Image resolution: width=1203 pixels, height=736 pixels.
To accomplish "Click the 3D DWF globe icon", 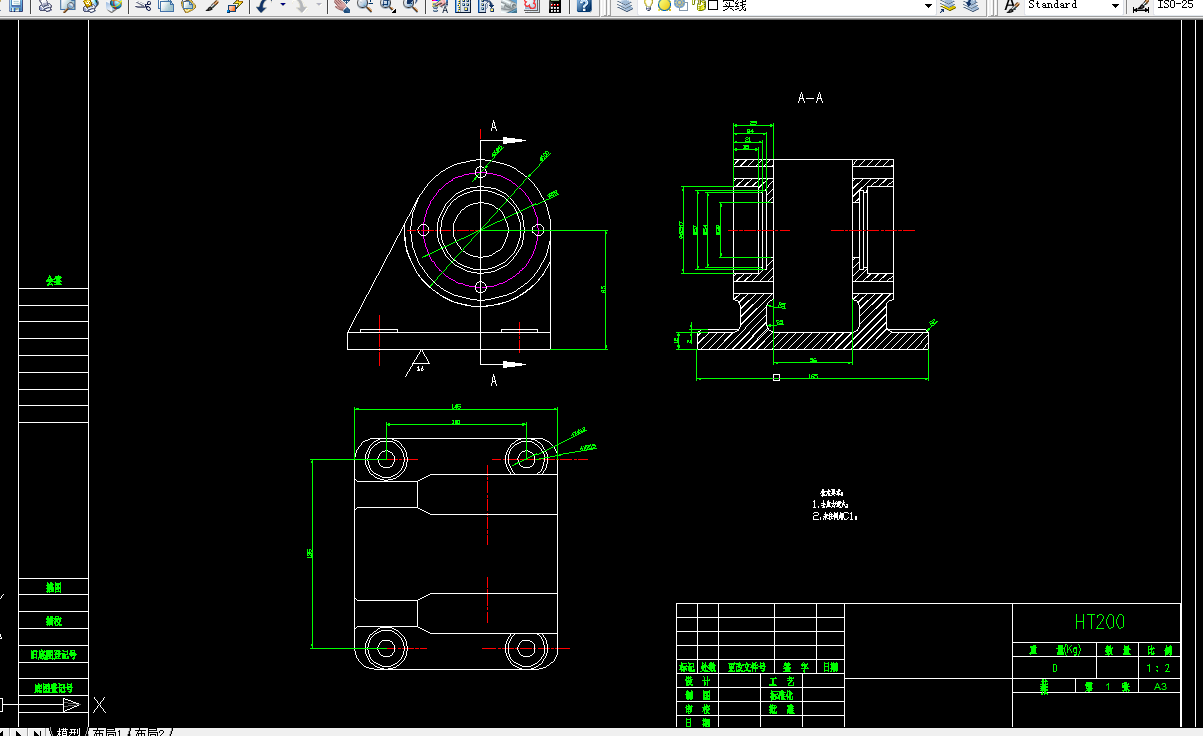I will (x=113, y=6).
